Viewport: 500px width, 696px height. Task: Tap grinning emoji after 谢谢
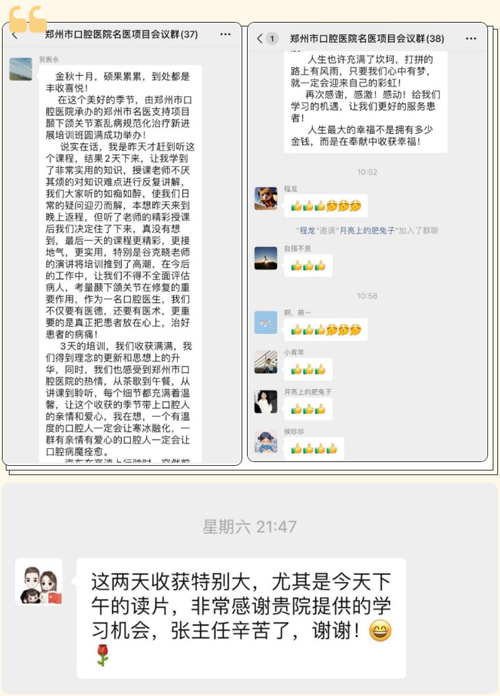point(381,630)
